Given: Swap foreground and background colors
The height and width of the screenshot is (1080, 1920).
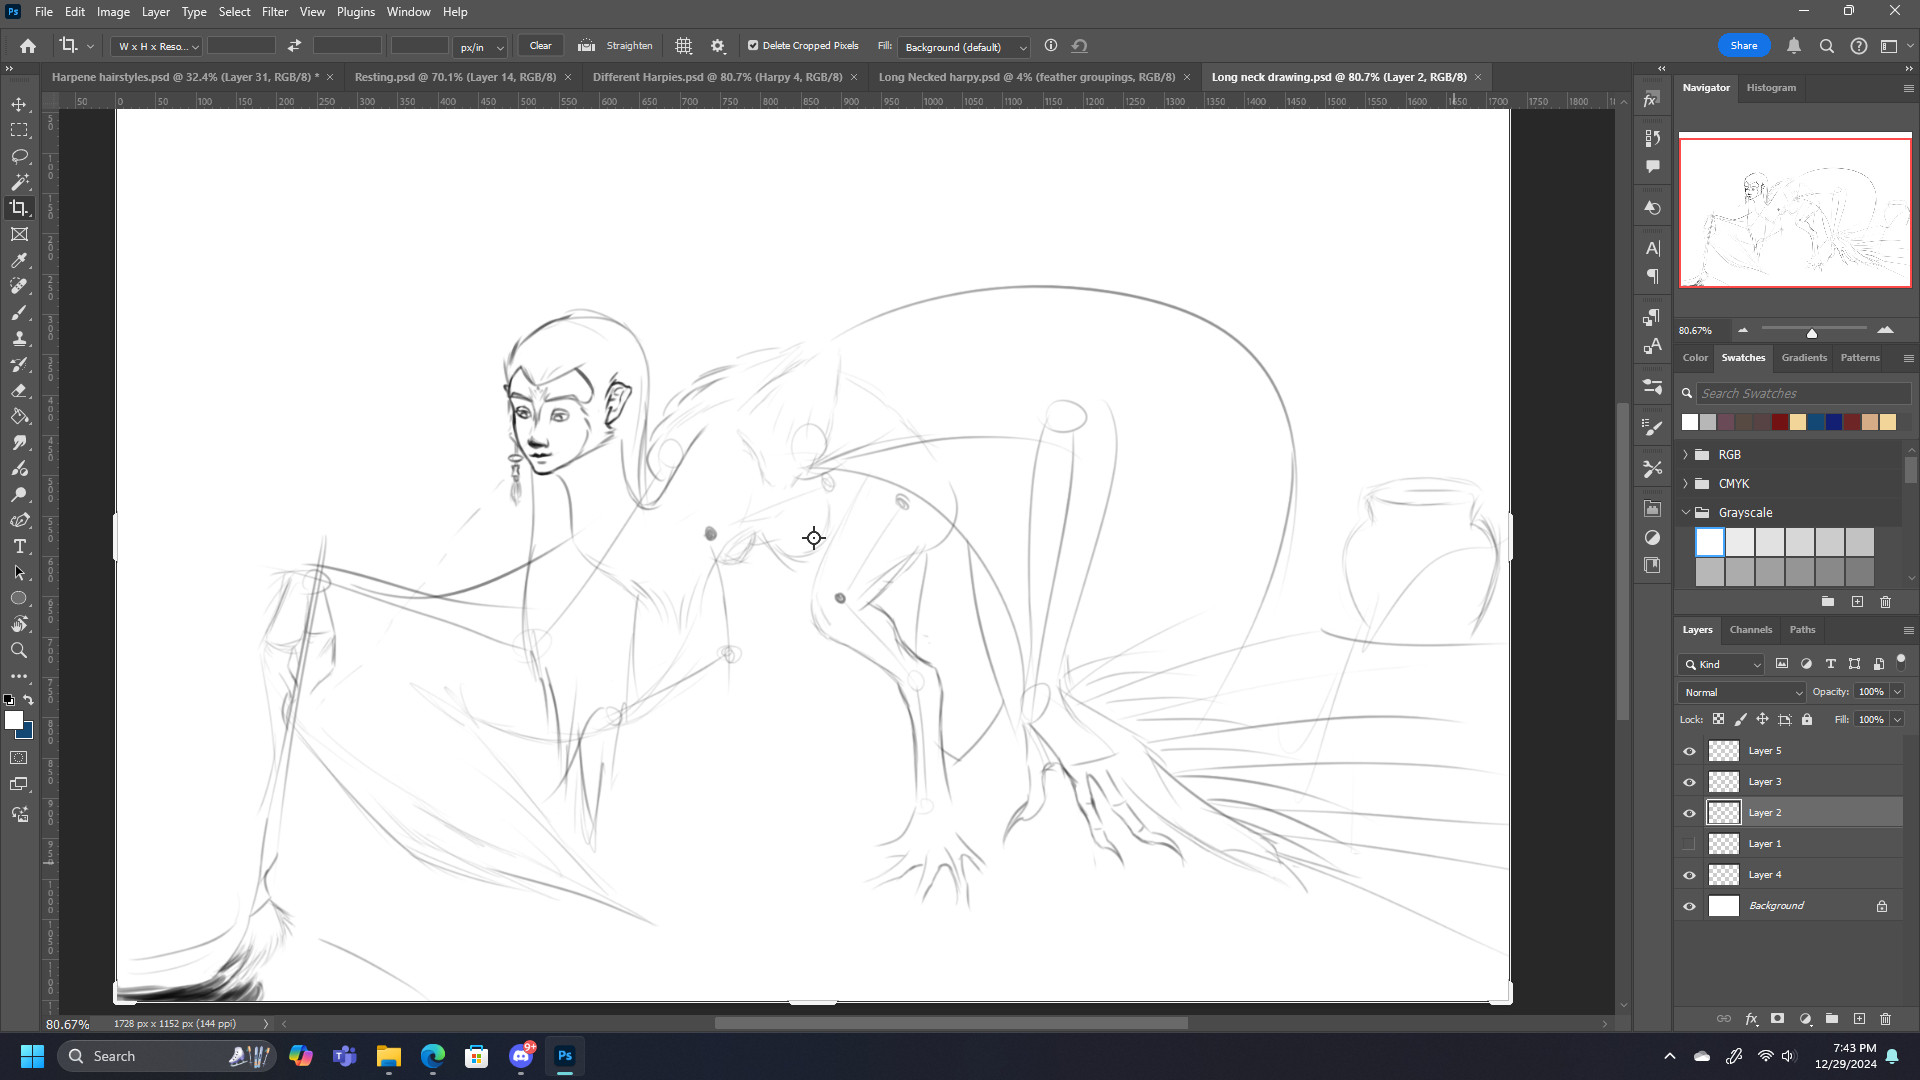Looking at the screenshot, I should (29, 699).
